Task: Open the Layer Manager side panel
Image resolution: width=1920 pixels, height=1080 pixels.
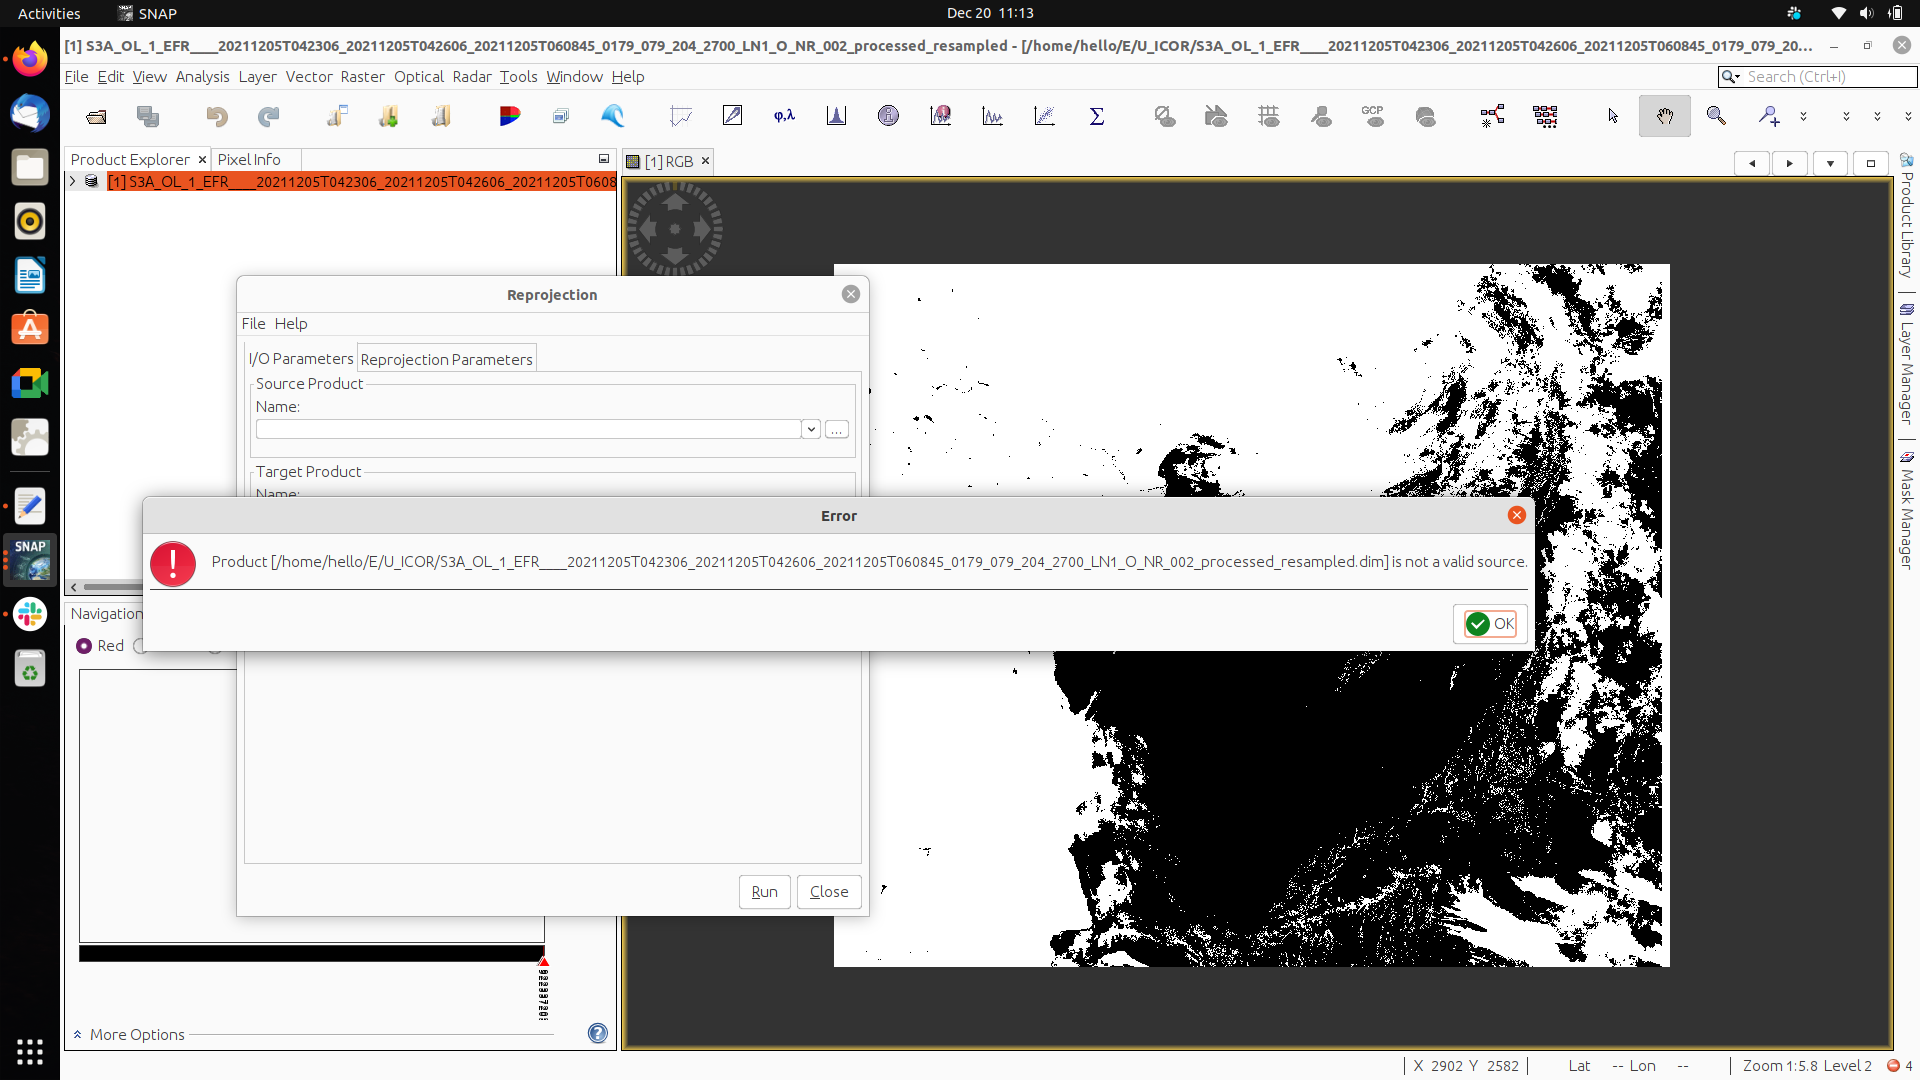Action: tap(1907, 364)
